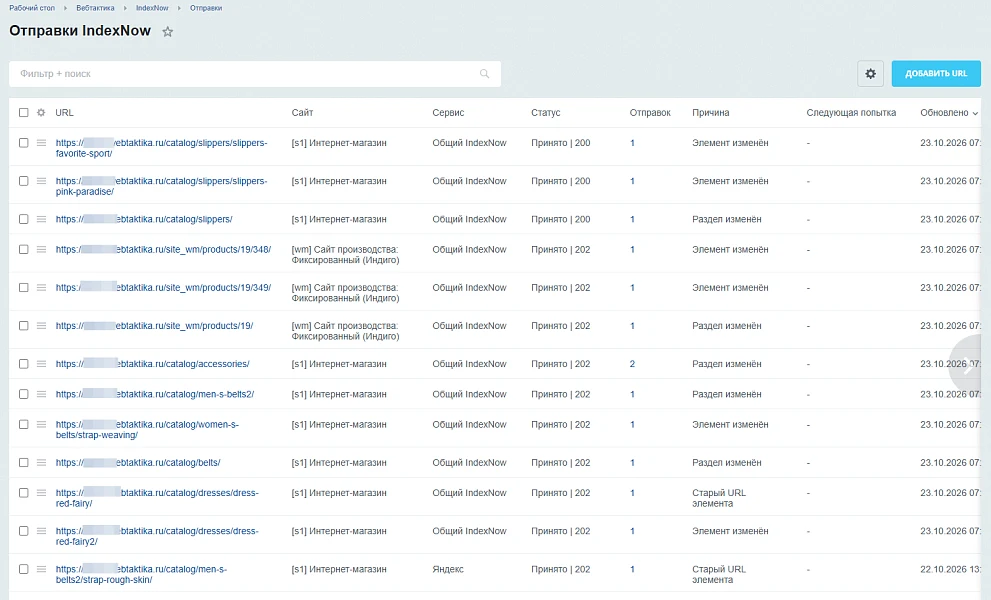Check the dress-red-fairy2/ row checkbox
Image resolution: width=991 pixels, height=600 pixels.
point(23,531)
